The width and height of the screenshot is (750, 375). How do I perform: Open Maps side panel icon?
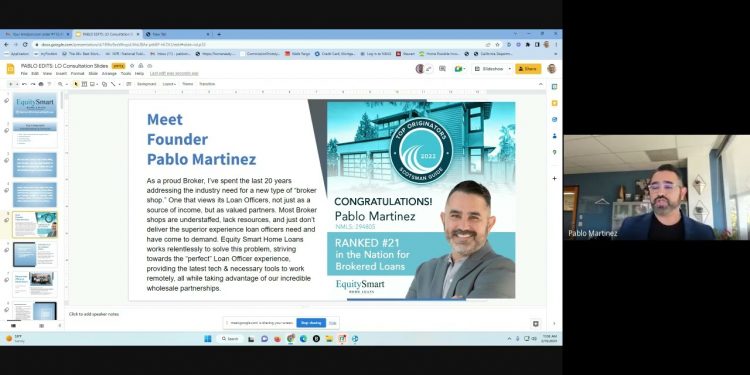(x=554, y=152)
